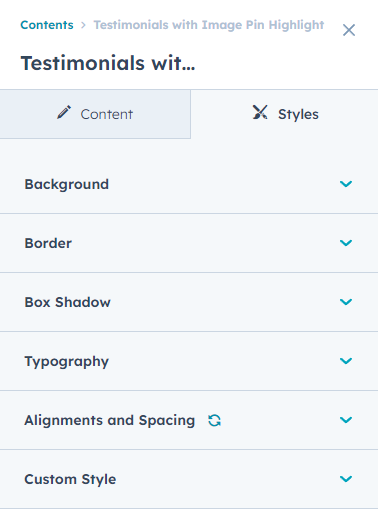
Task: Reset Alignments and Spacing via refresh icon
Action: click(214, 420)
